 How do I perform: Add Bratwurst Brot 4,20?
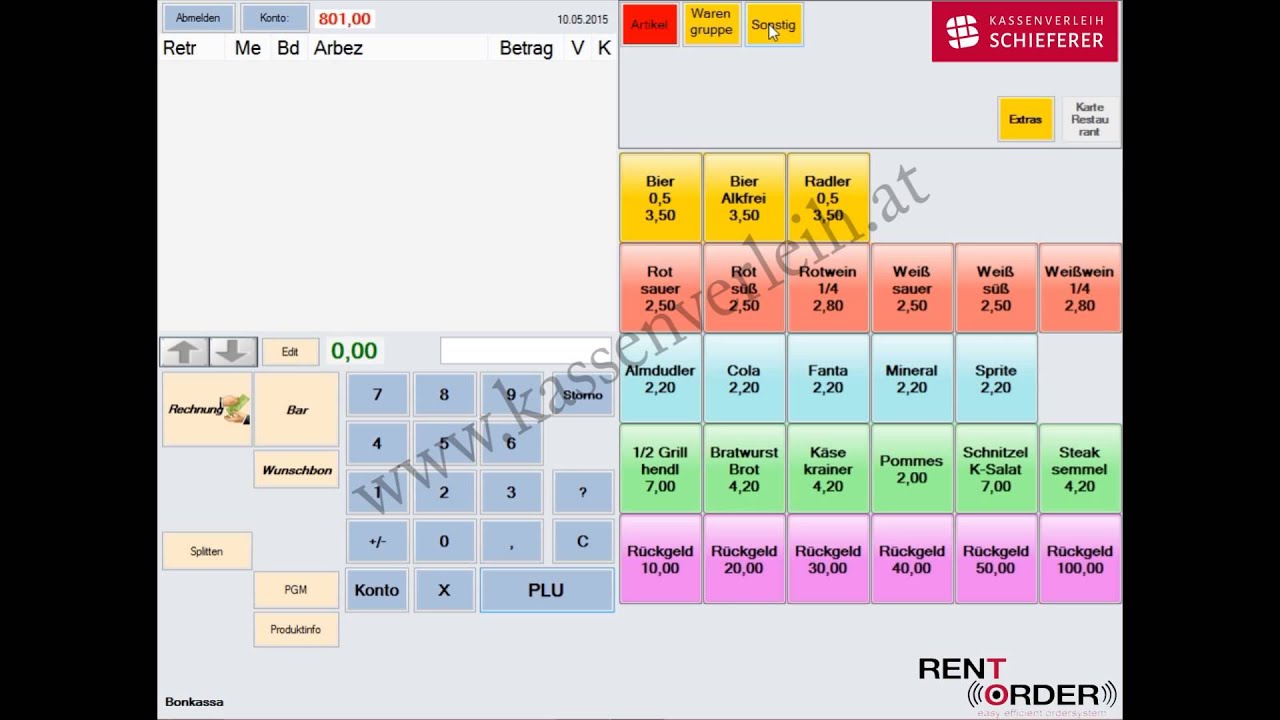(x=744, y=469)
